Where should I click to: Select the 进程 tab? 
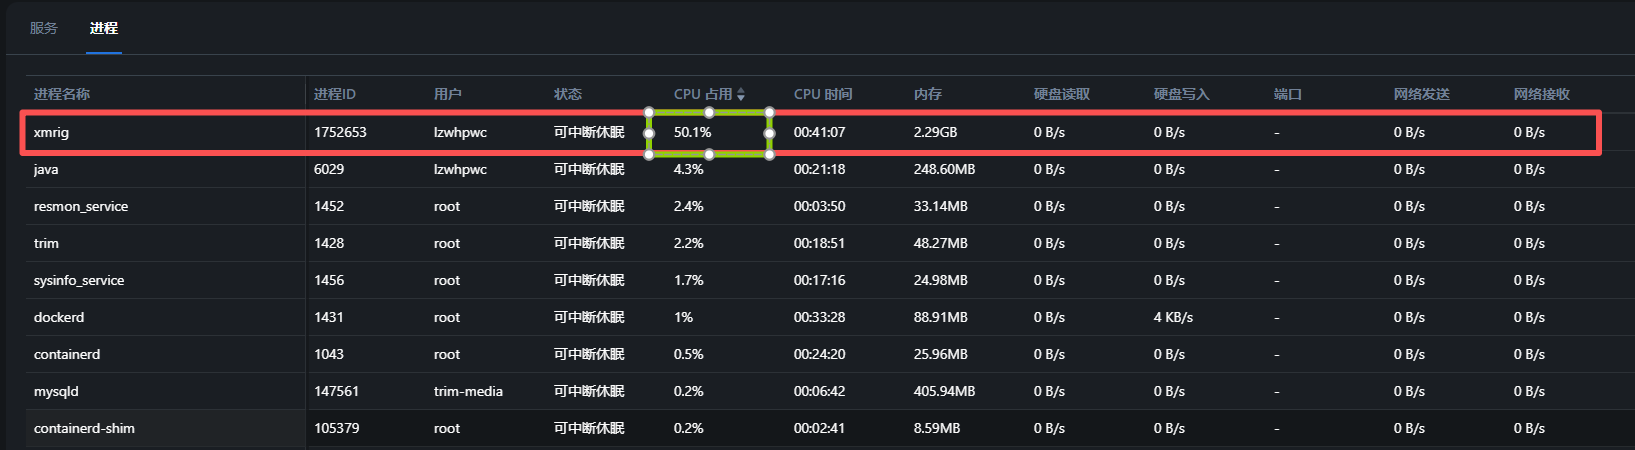tap(103, 28)
